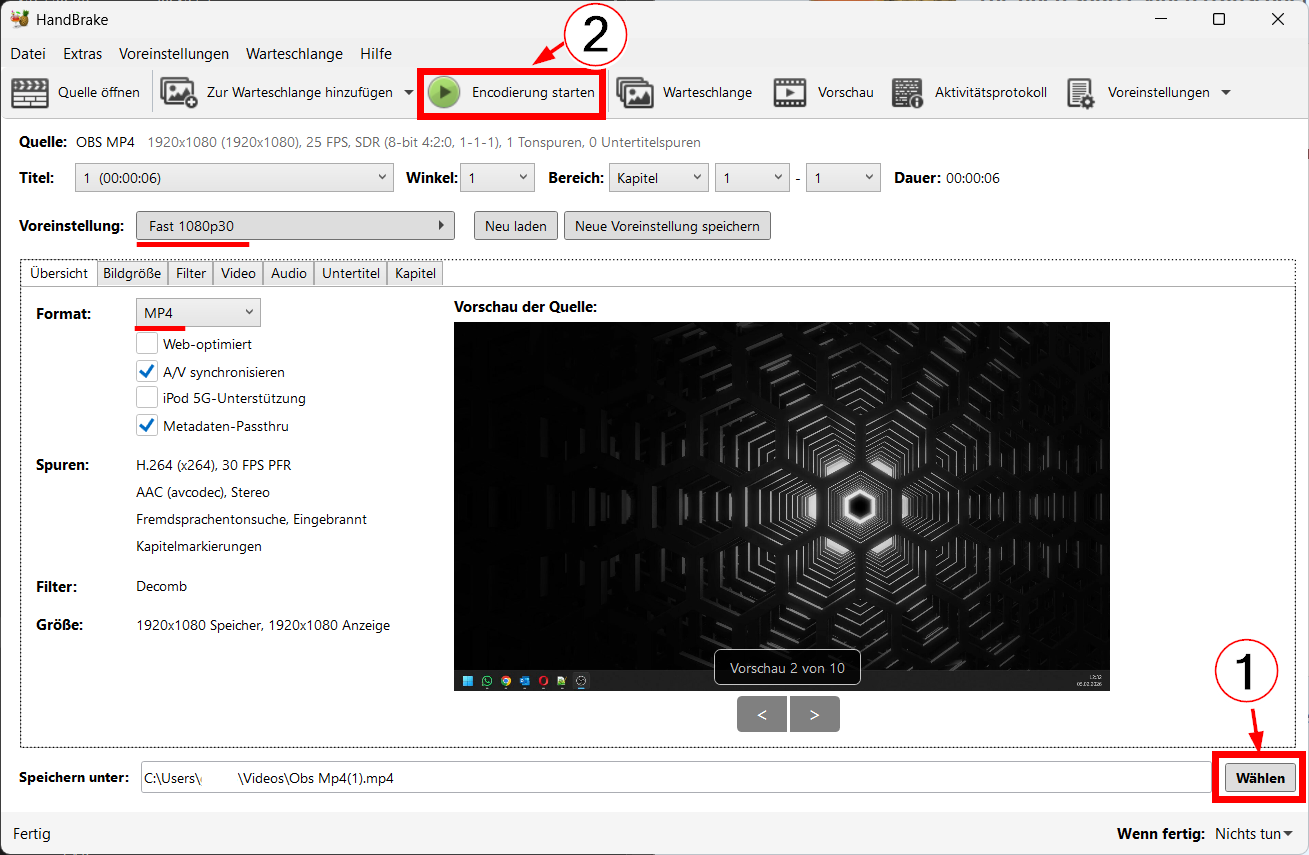Click the Neu laden button

click(515, 226)
